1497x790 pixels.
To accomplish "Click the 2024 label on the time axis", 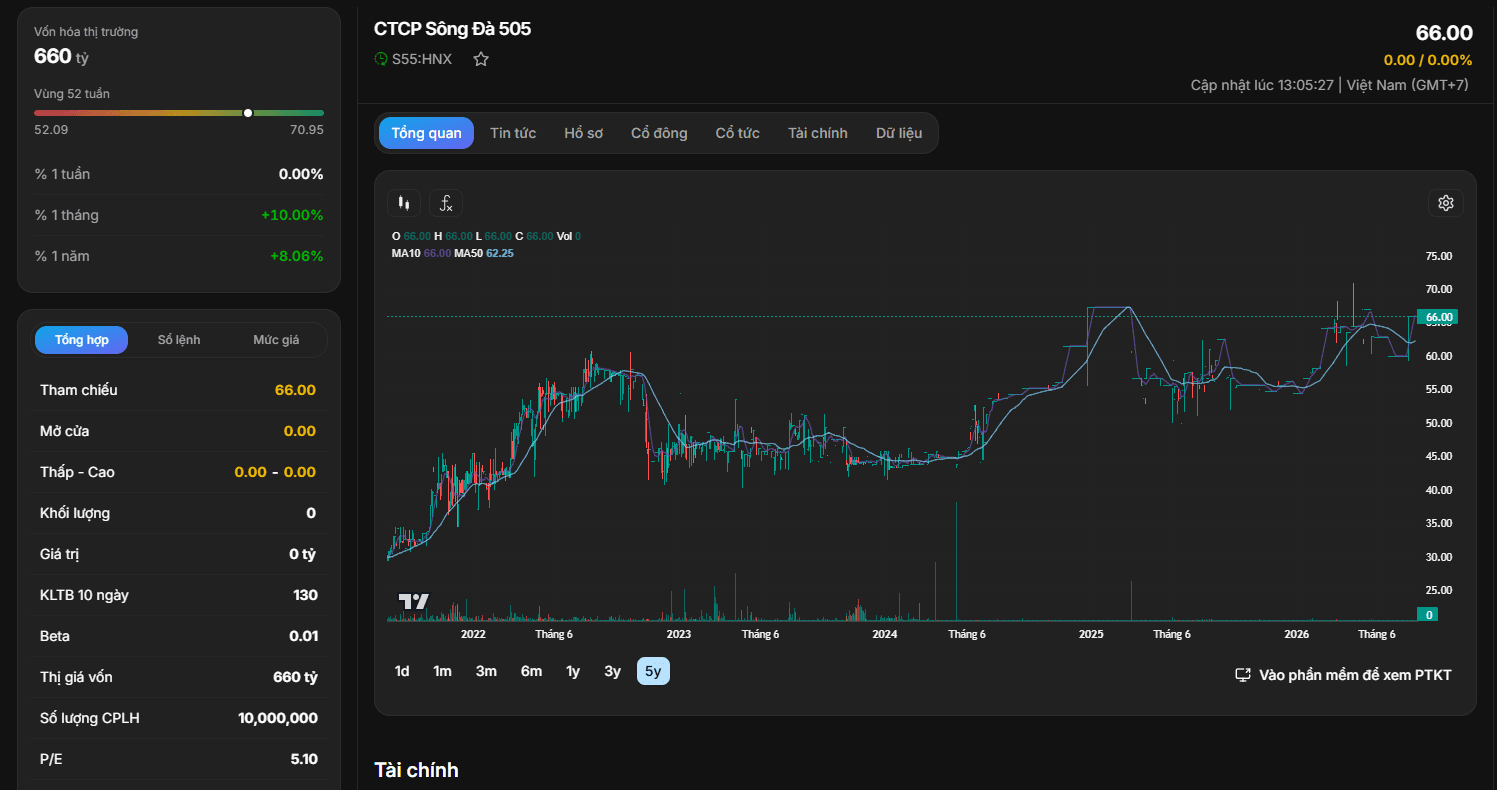I will [884, 634].
